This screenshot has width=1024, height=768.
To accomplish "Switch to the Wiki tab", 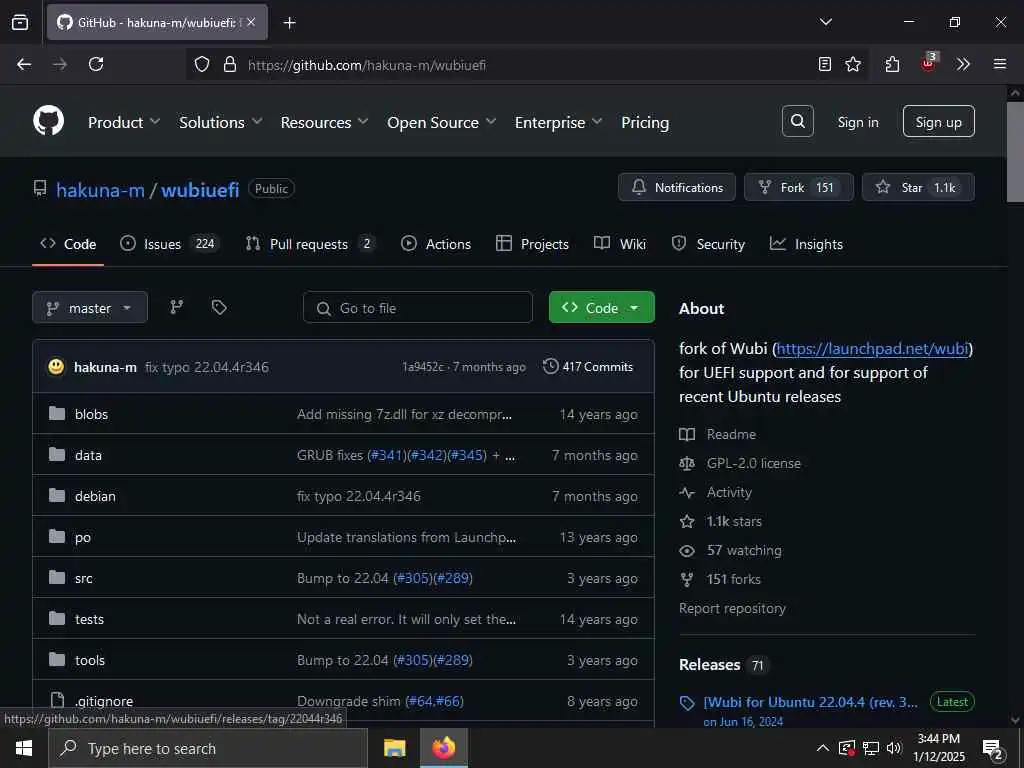I will pos(620,244).
